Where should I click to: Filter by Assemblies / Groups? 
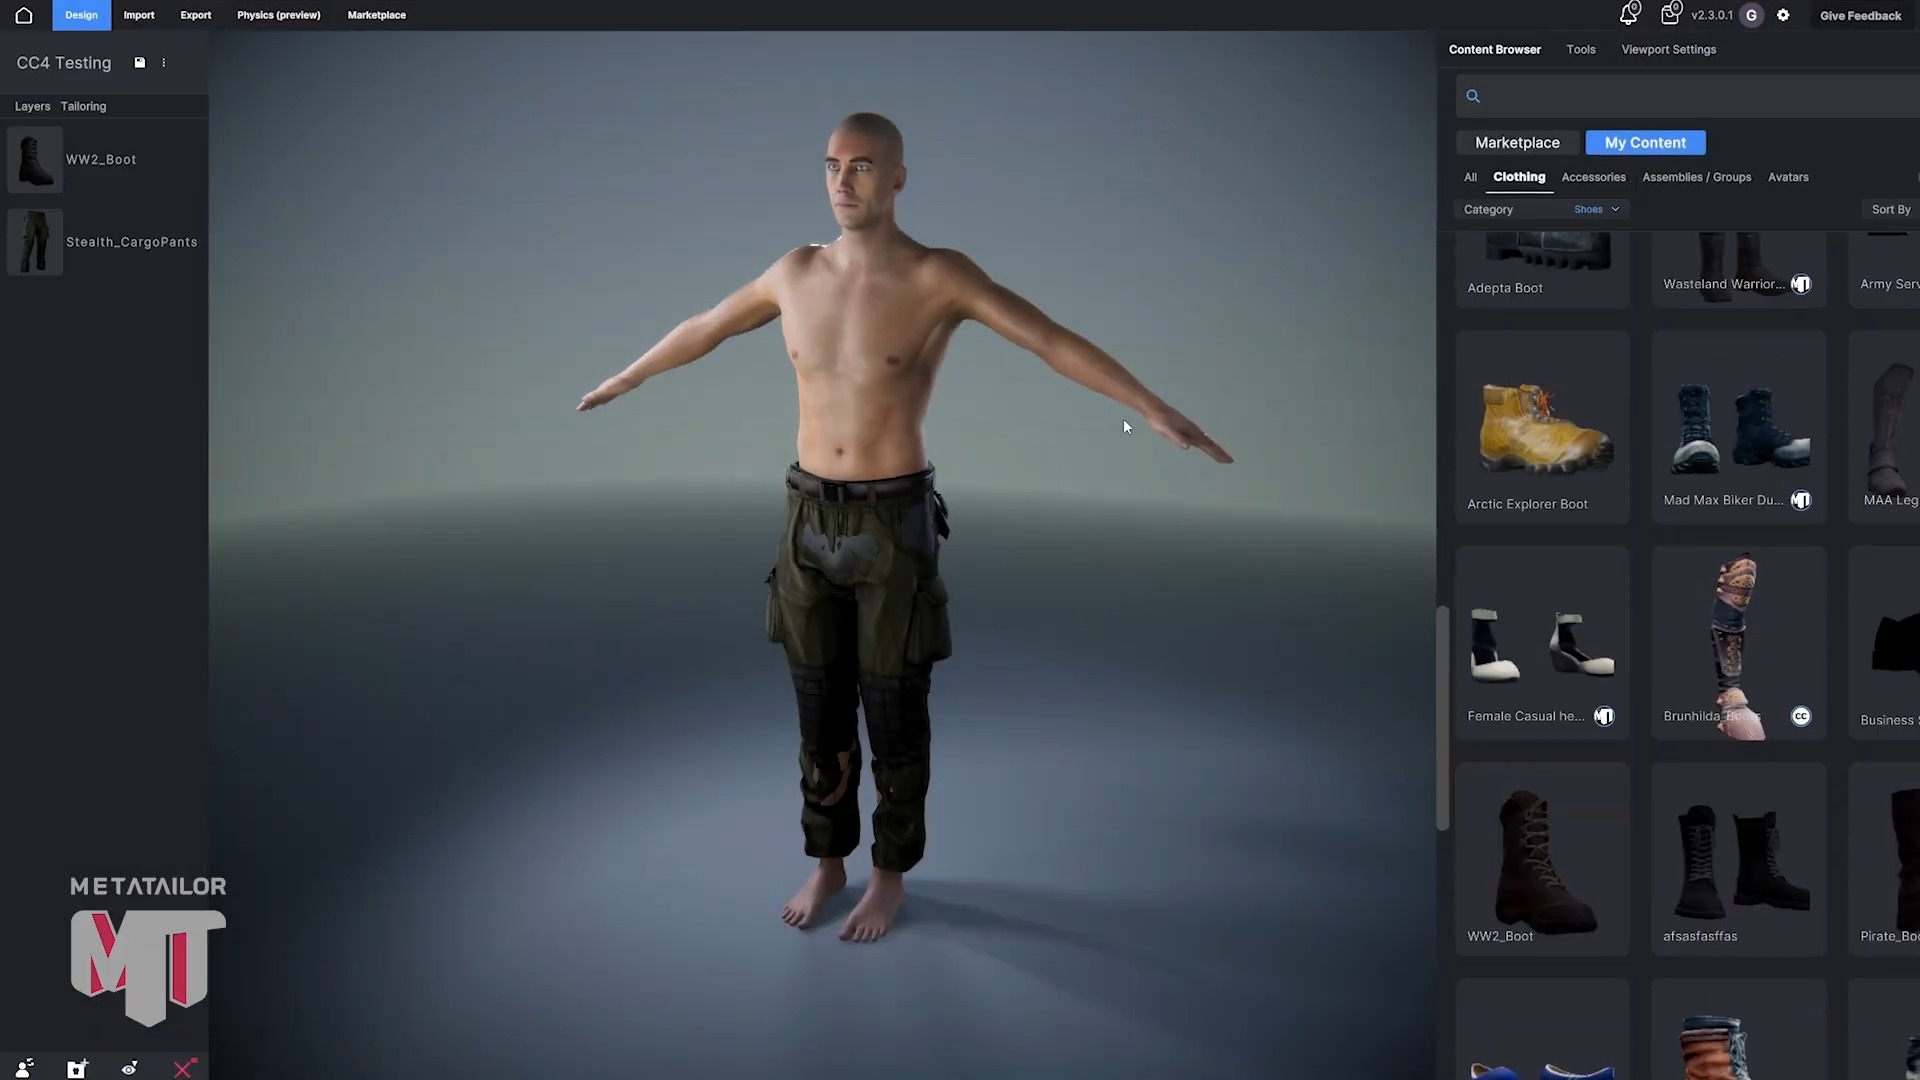[1696, 177]
